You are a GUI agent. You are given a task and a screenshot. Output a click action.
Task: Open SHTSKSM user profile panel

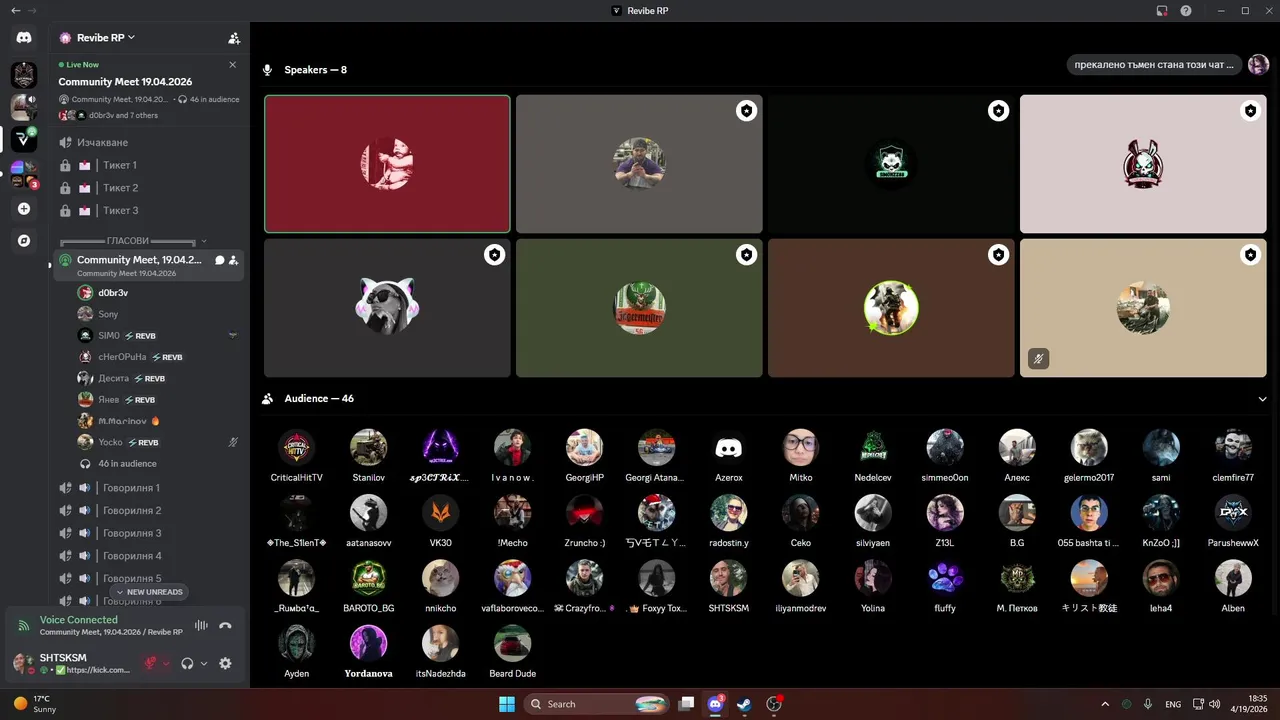click(x=73, y=663)
